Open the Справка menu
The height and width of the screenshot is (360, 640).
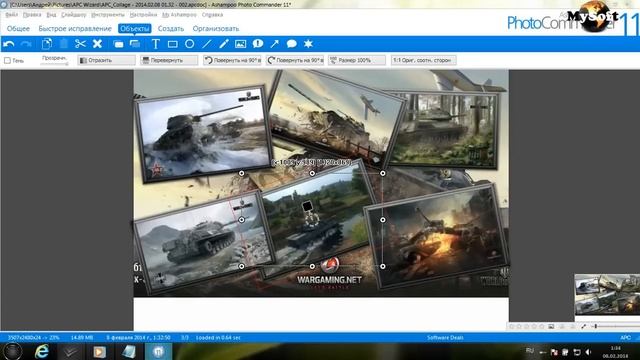[x=212, y=15]
